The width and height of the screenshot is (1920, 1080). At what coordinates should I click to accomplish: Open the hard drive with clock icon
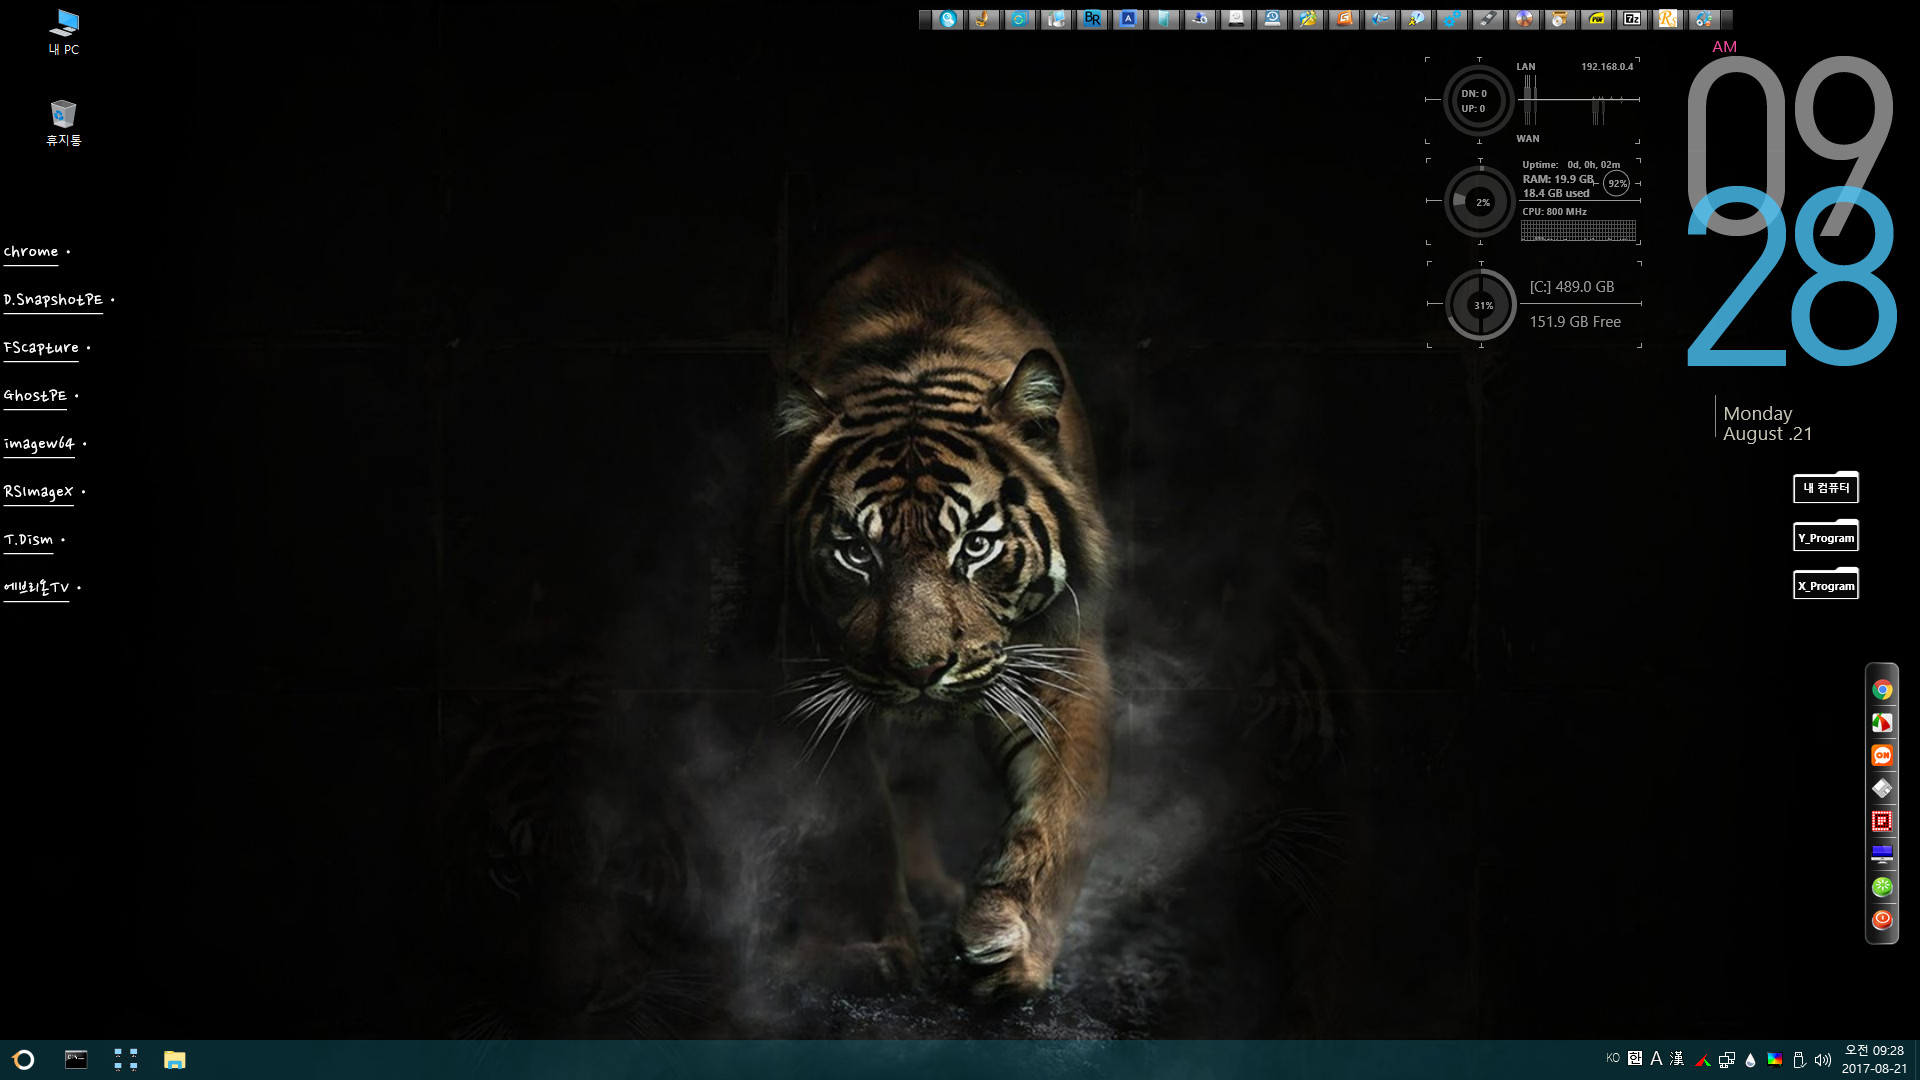1236,19
